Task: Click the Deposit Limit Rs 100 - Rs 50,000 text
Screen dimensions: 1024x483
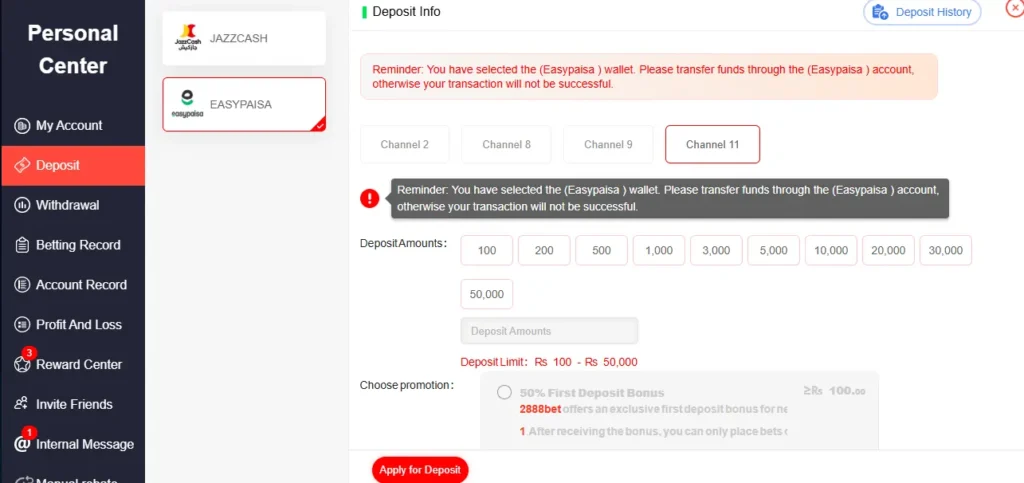Action: pyautogui.click(x=549, y=362)
